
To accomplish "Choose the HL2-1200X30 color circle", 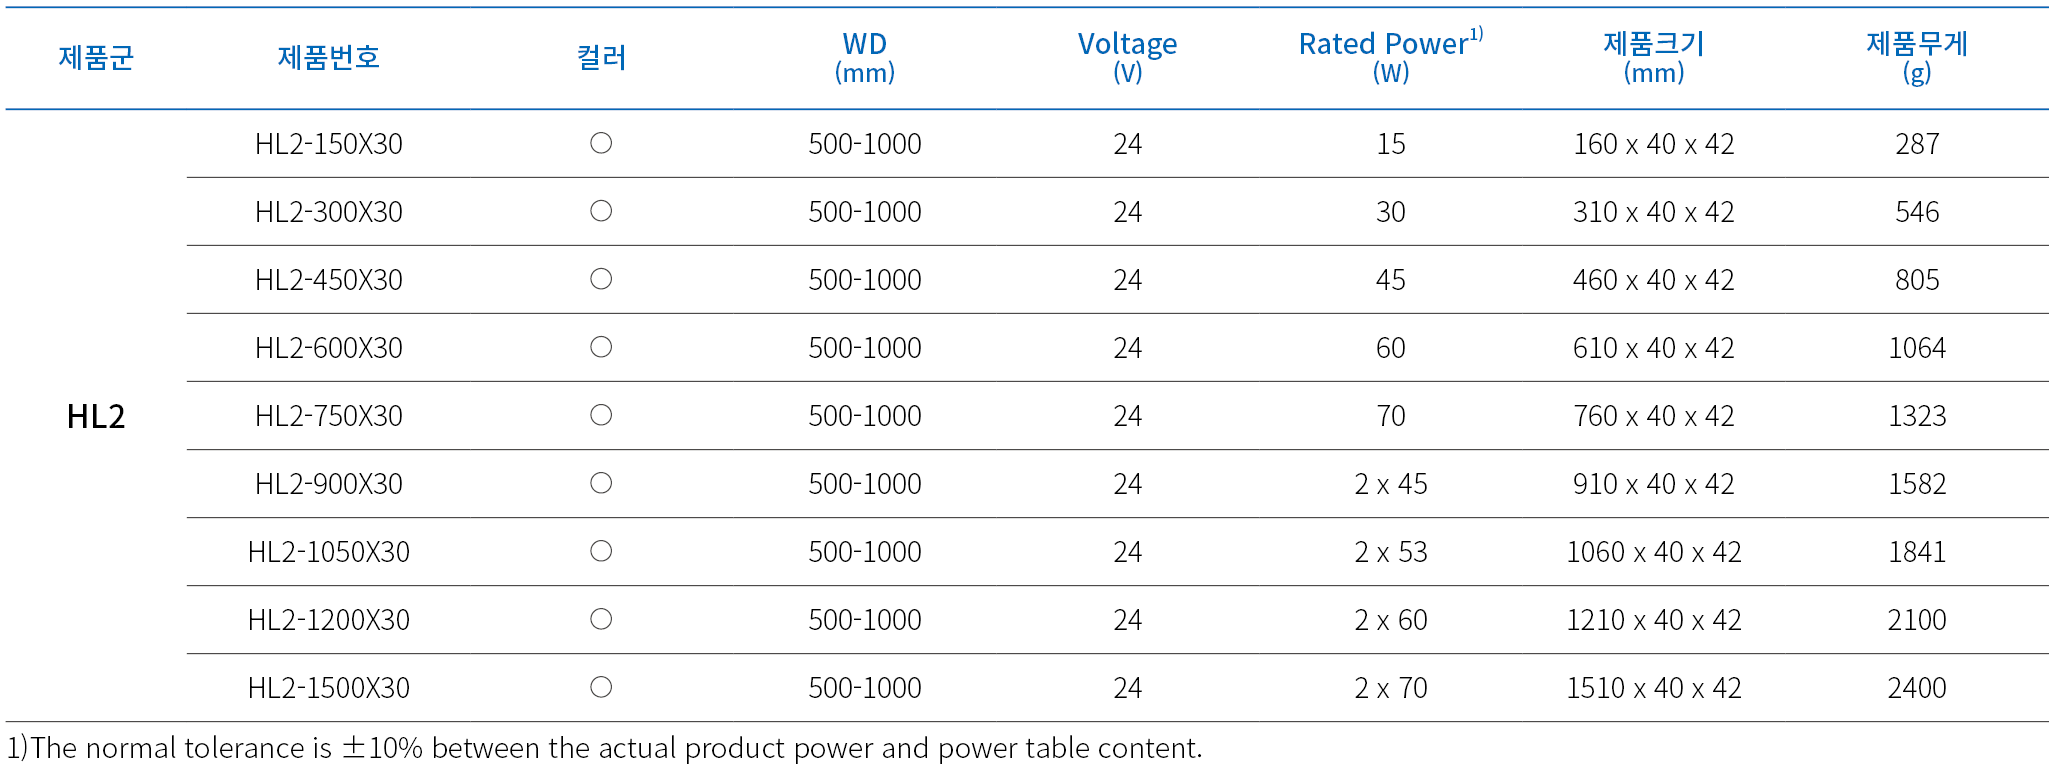I will 601,619.
